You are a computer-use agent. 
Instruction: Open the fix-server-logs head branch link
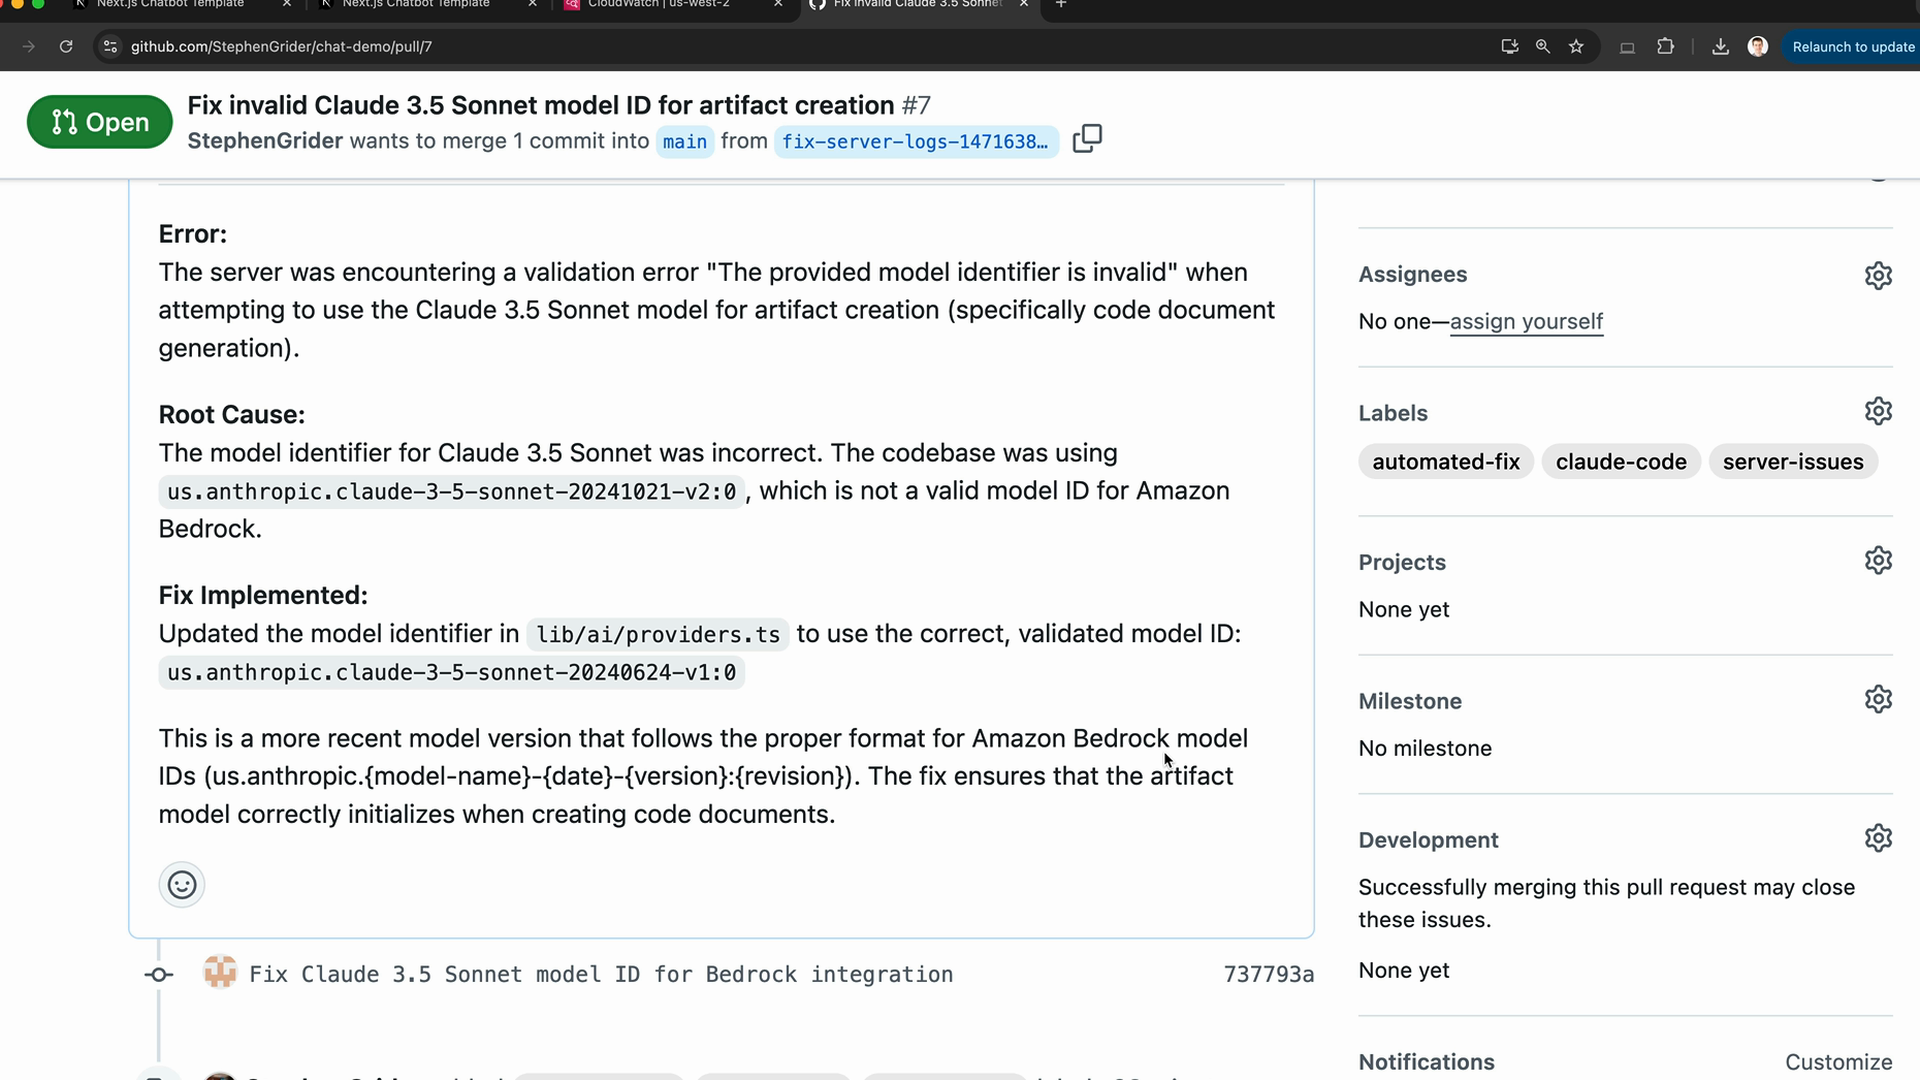click(915, 142)
